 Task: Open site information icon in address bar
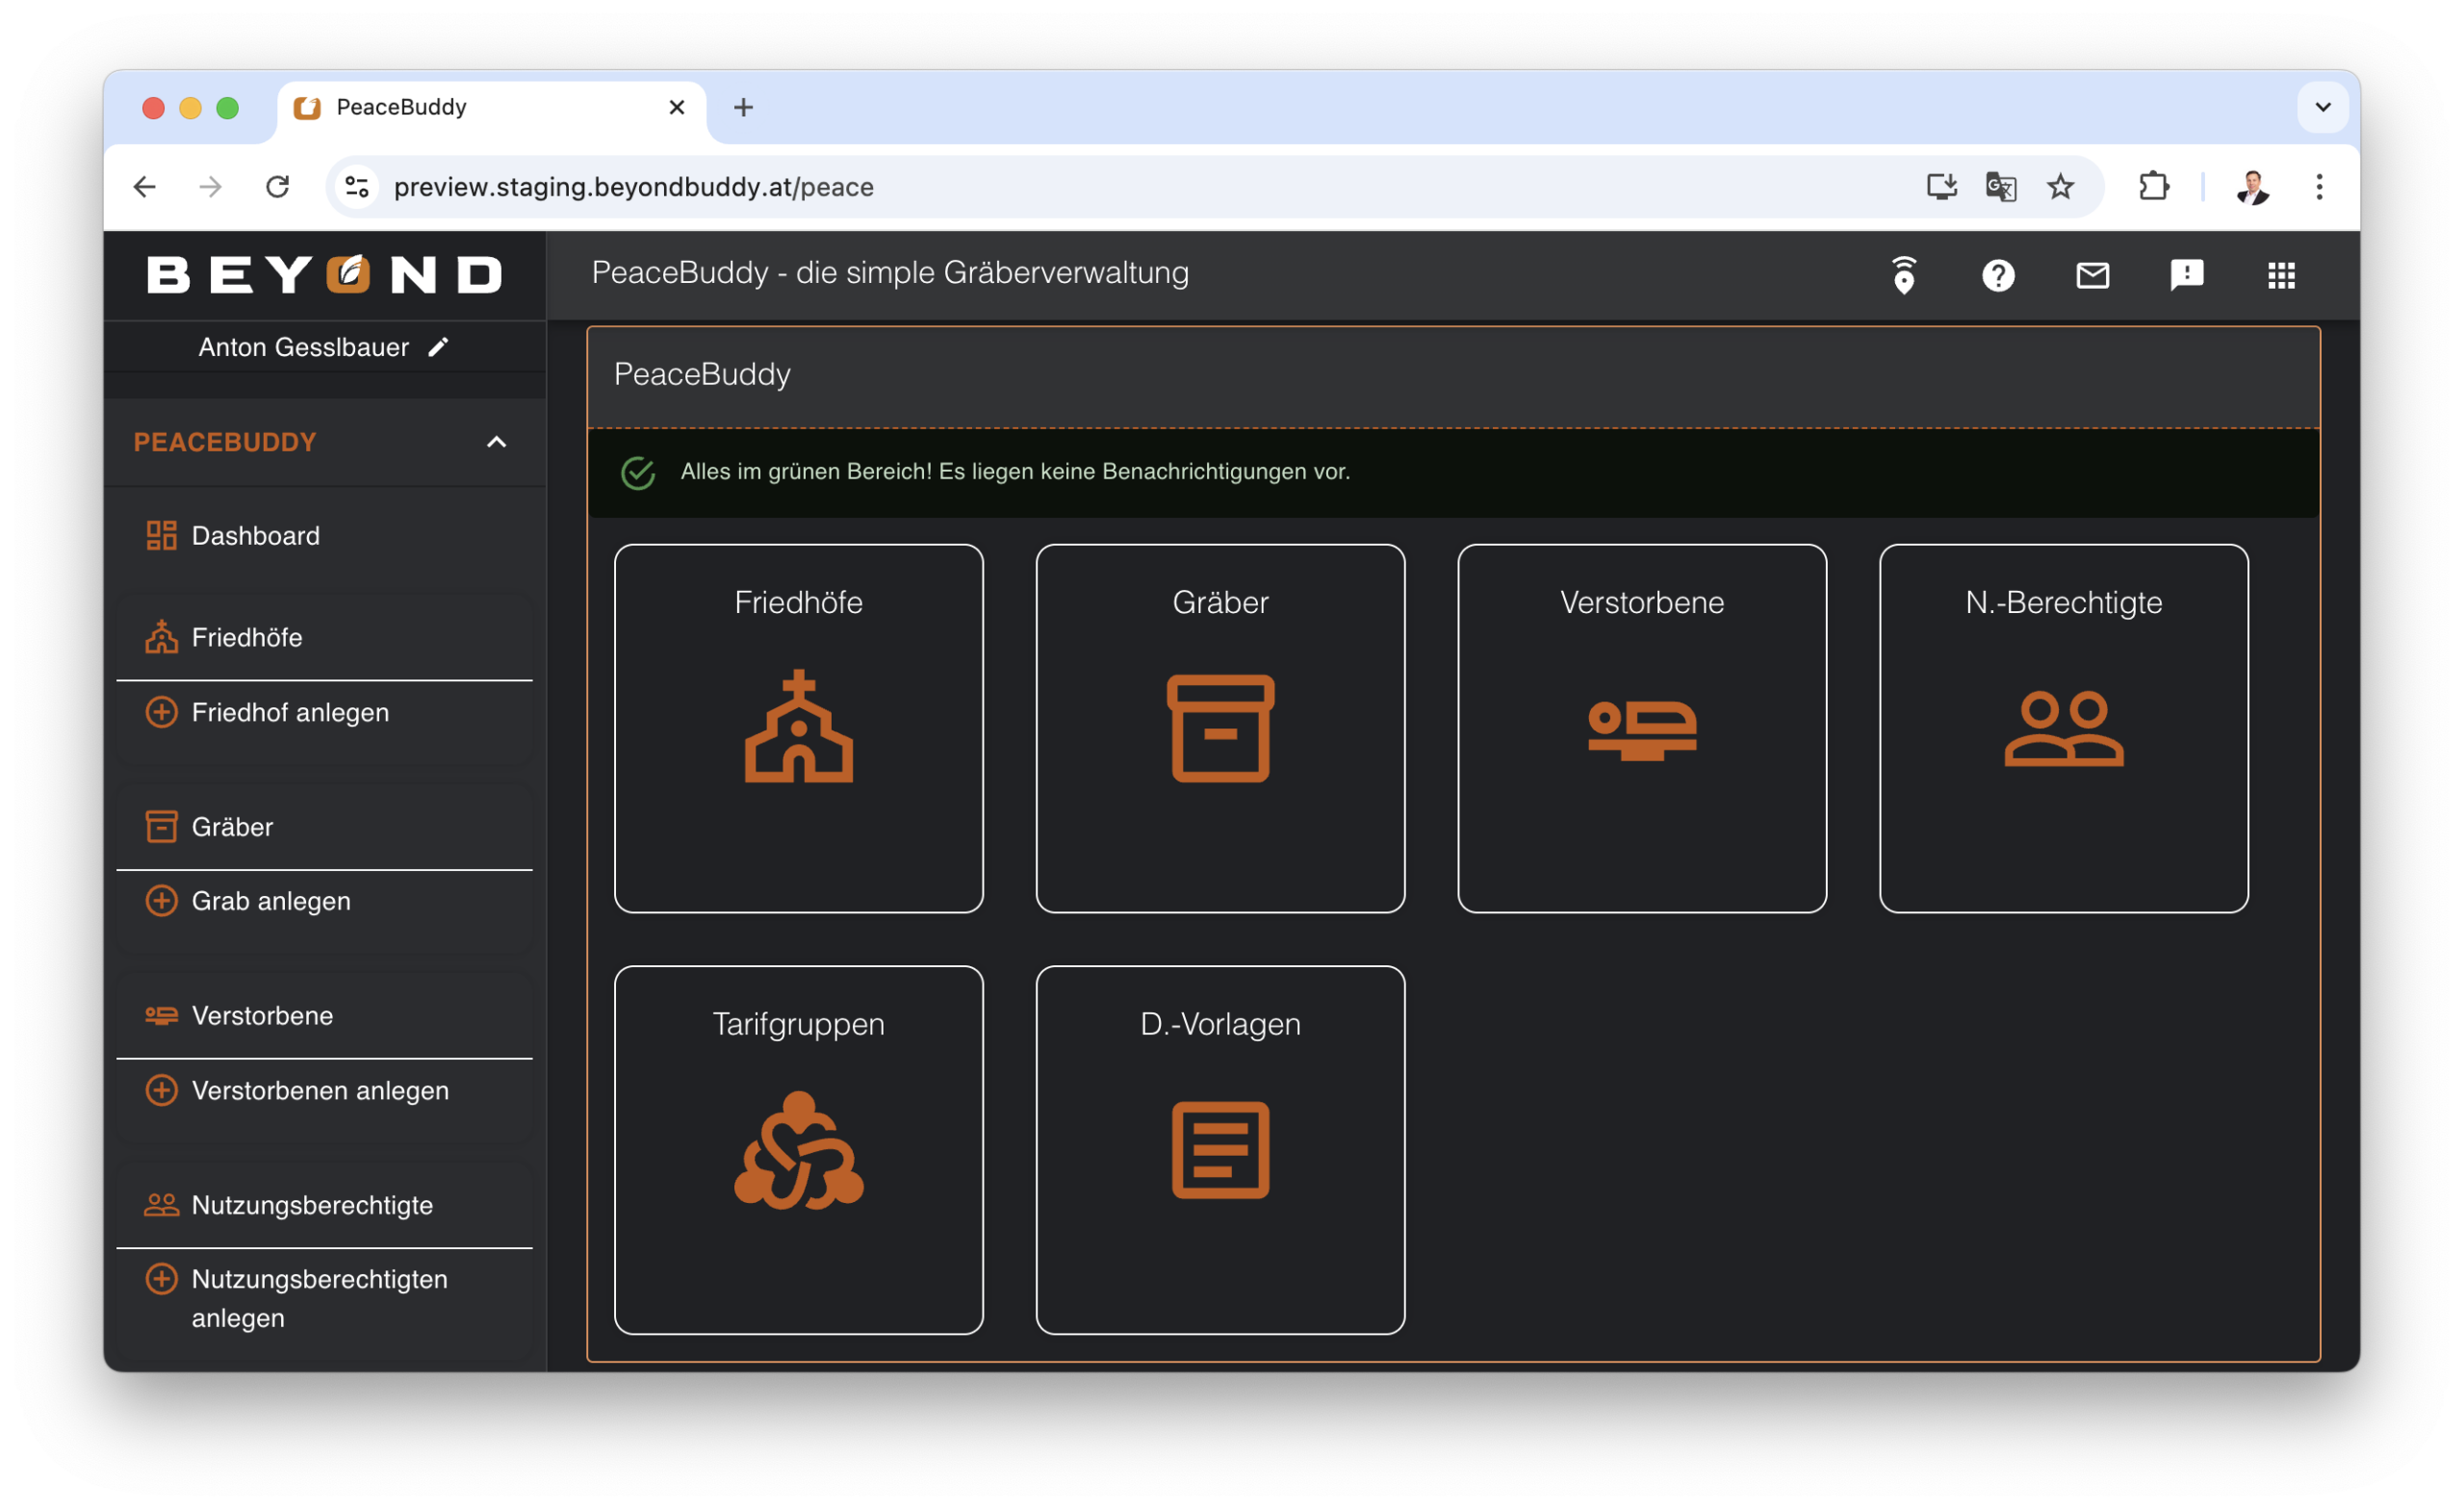tap(357, 187)
